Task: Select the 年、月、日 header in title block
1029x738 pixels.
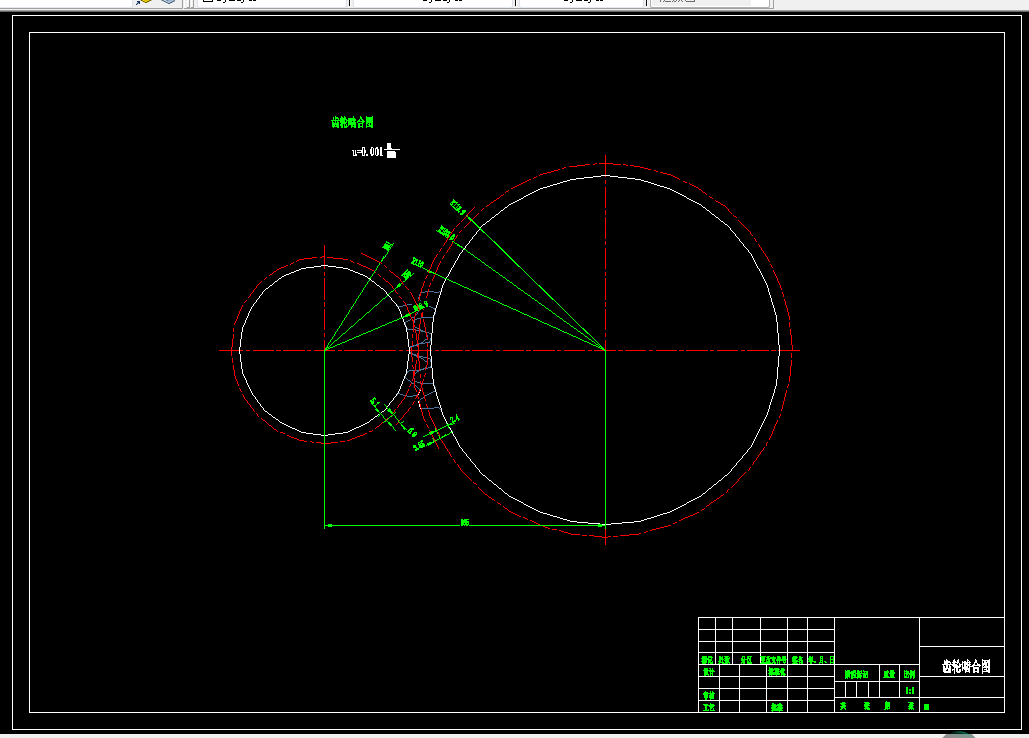Action: 821,660
